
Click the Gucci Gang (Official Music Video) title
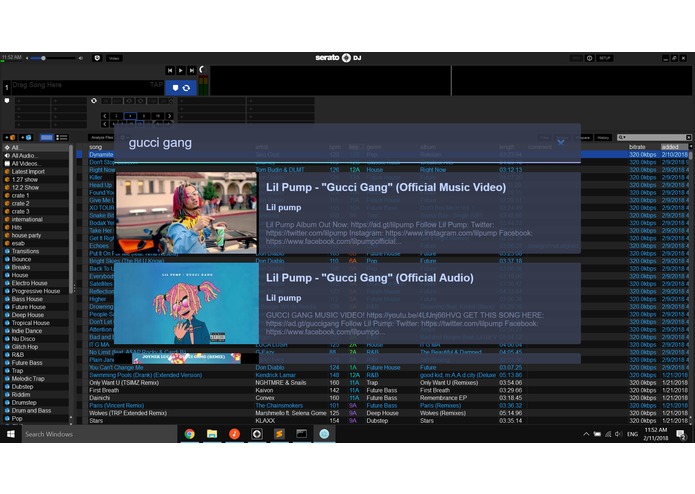[386, 187]
